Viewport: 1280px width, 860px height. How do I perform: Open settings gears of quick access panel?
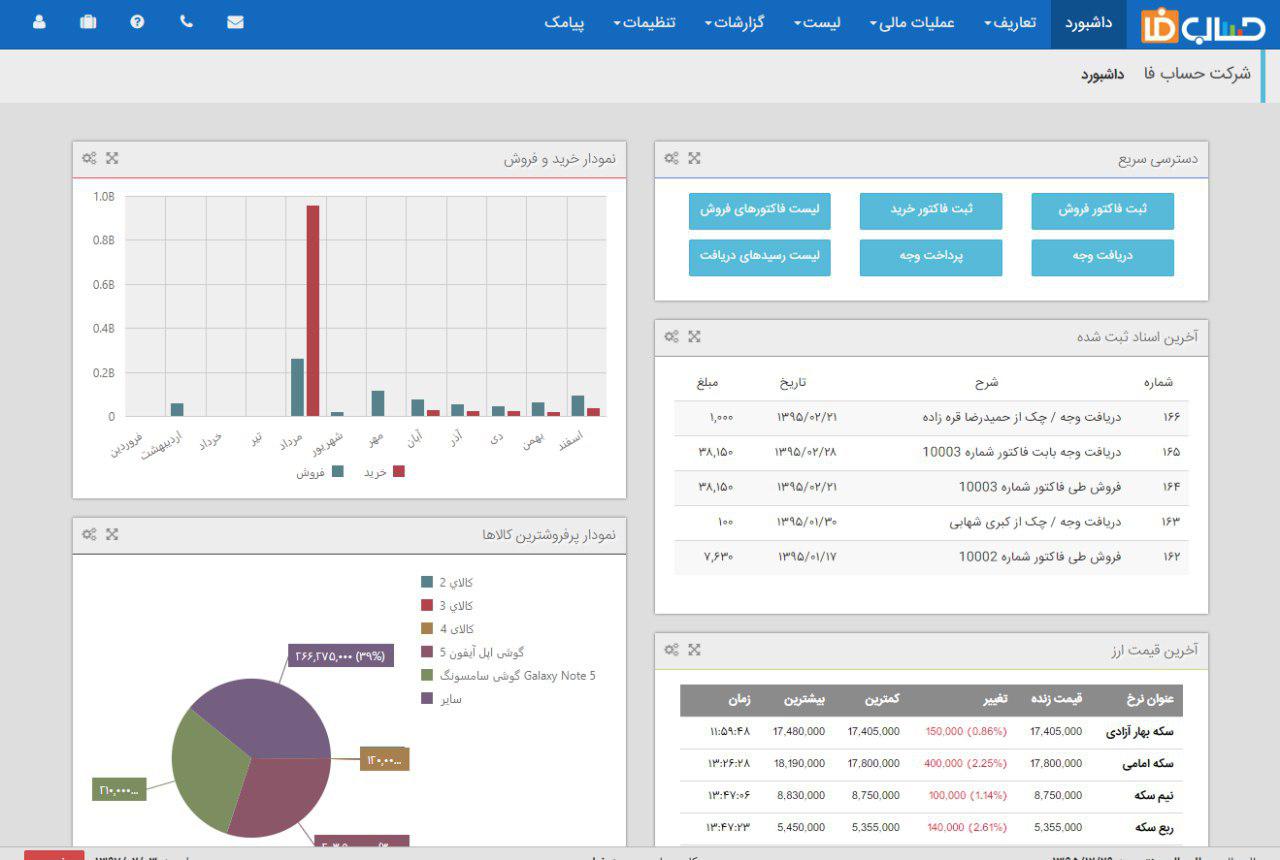tap(671, 158)
